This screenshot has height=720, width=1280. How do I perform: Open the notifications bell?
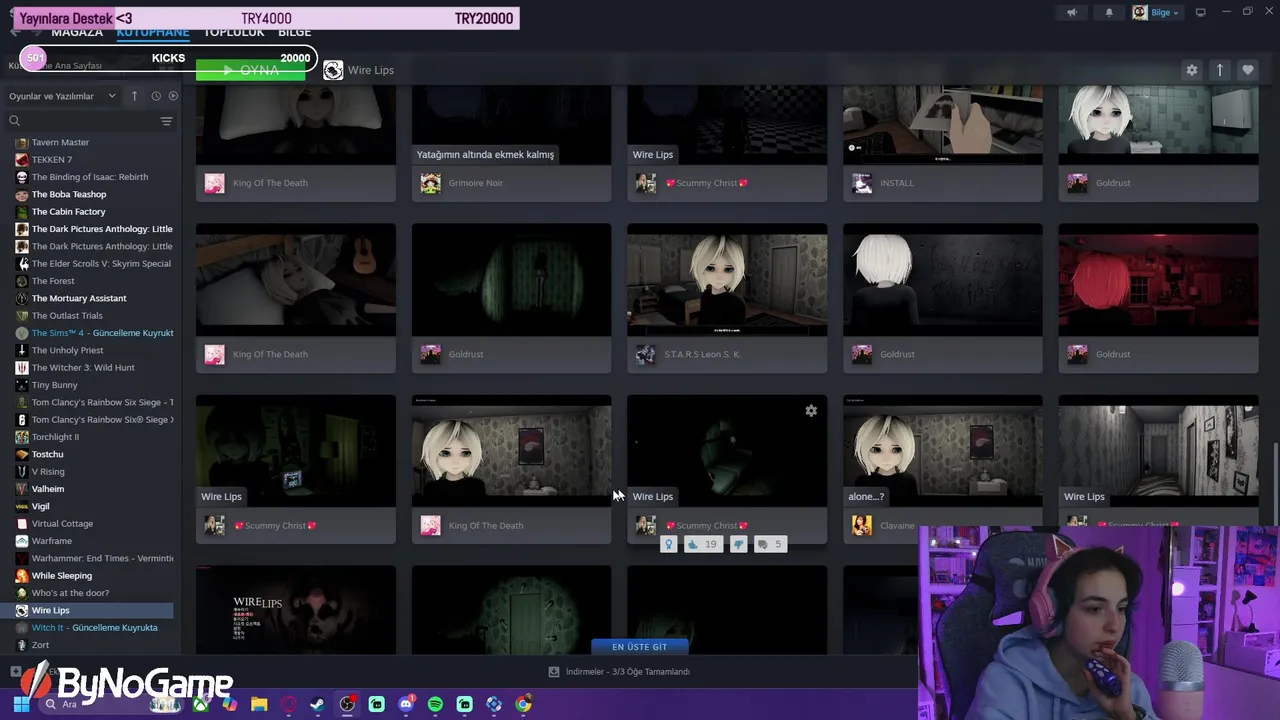pyautogui.click(x=1109, y=12)
